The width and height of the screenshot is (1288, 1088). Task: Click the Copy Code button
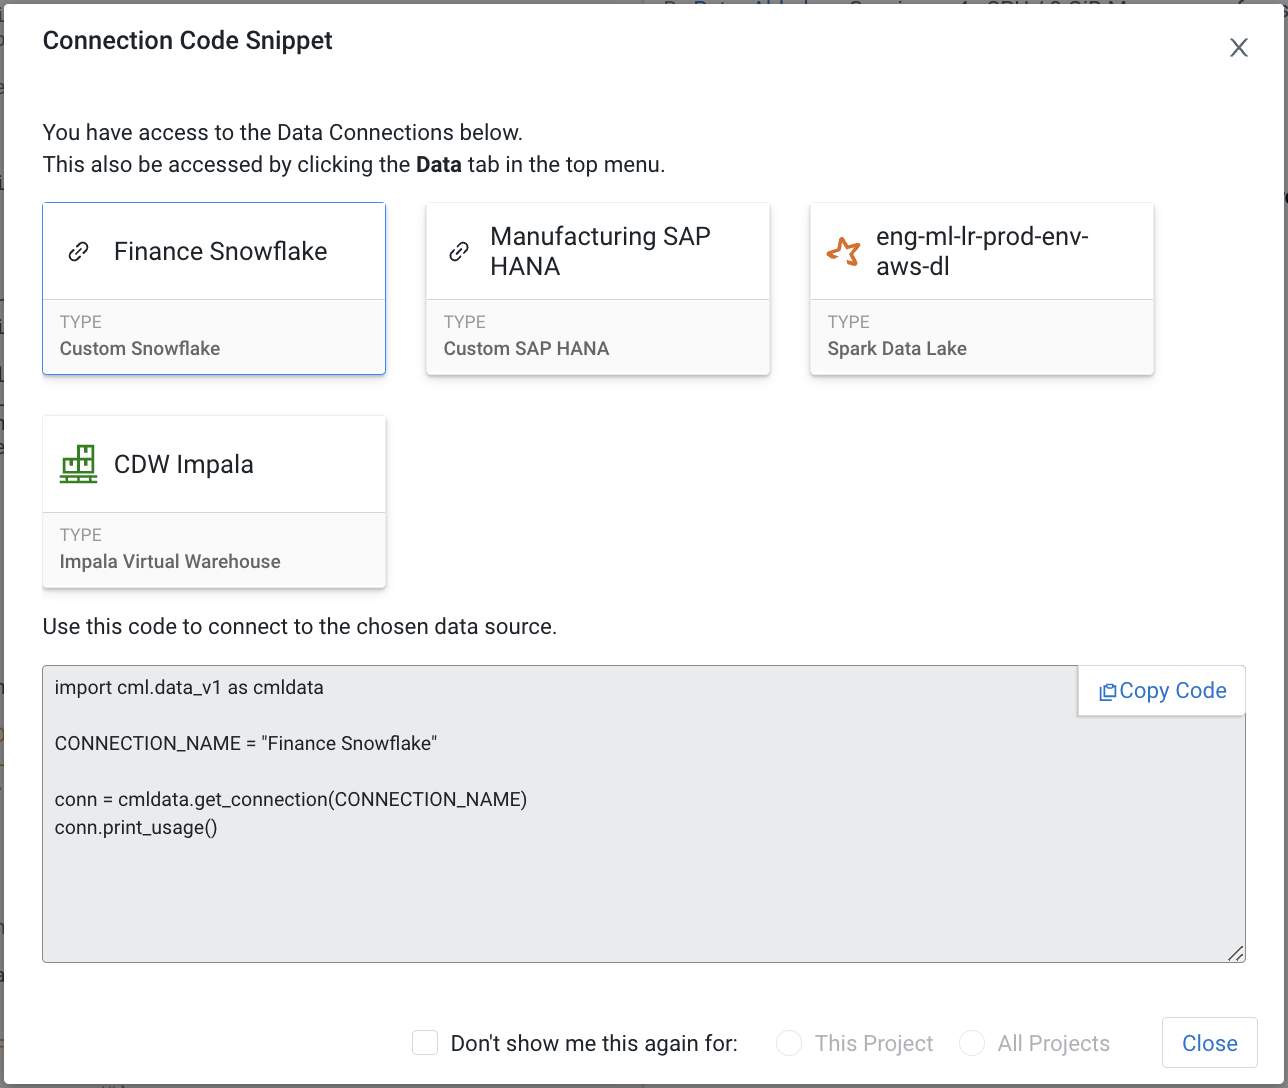pyautogui.click(x=1161, y=690)
